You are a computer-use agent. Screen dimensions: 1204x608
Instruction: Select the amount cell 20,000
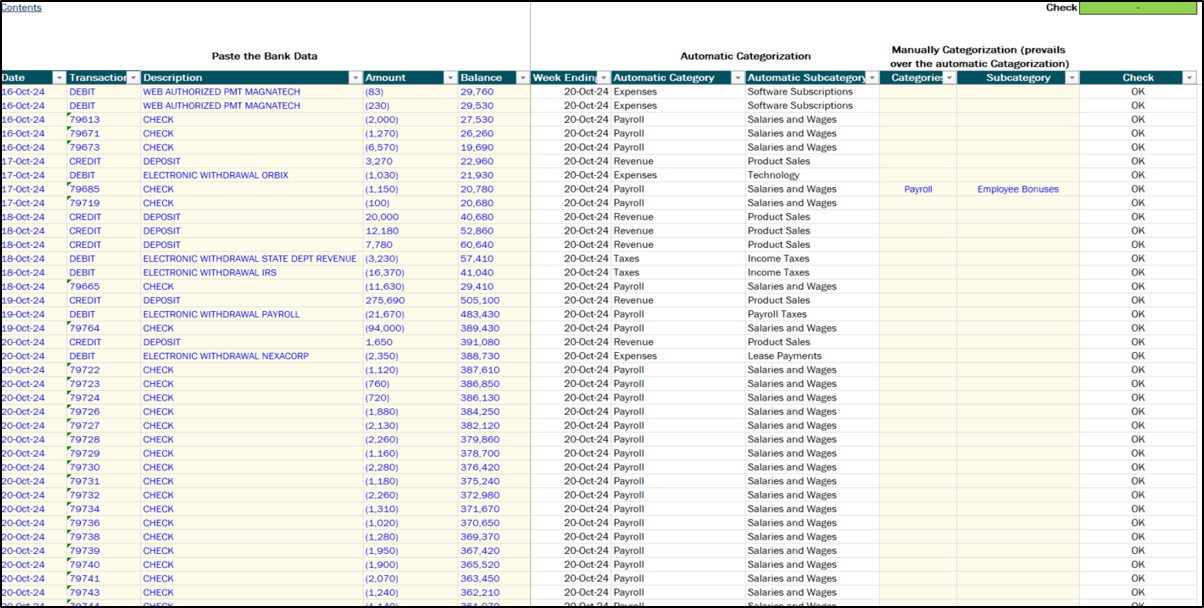[409, 217]
